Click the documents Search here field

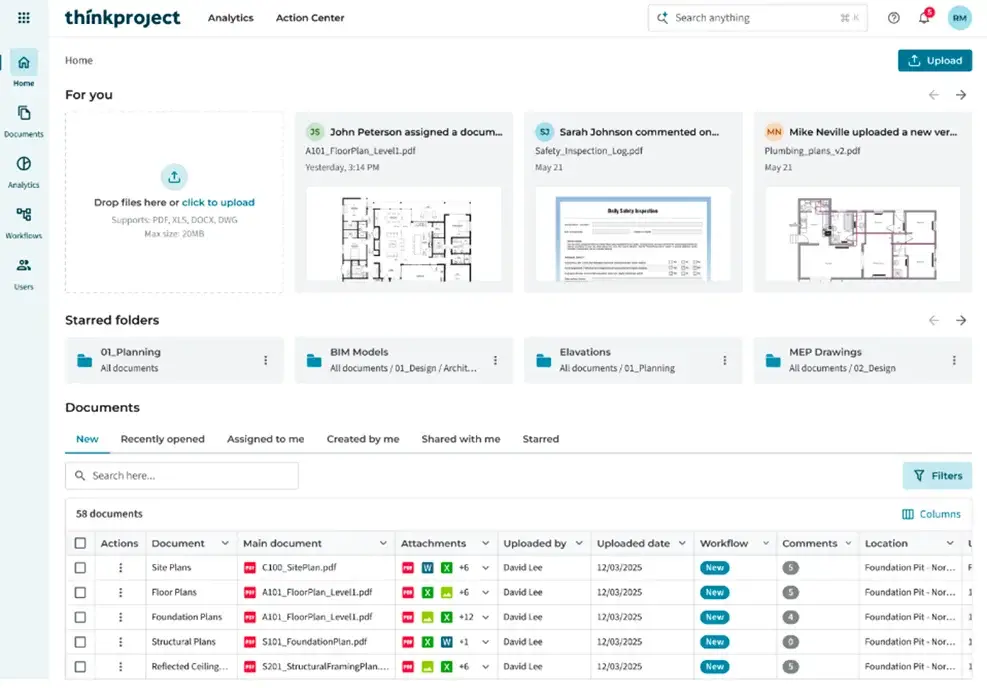point(182,476)
